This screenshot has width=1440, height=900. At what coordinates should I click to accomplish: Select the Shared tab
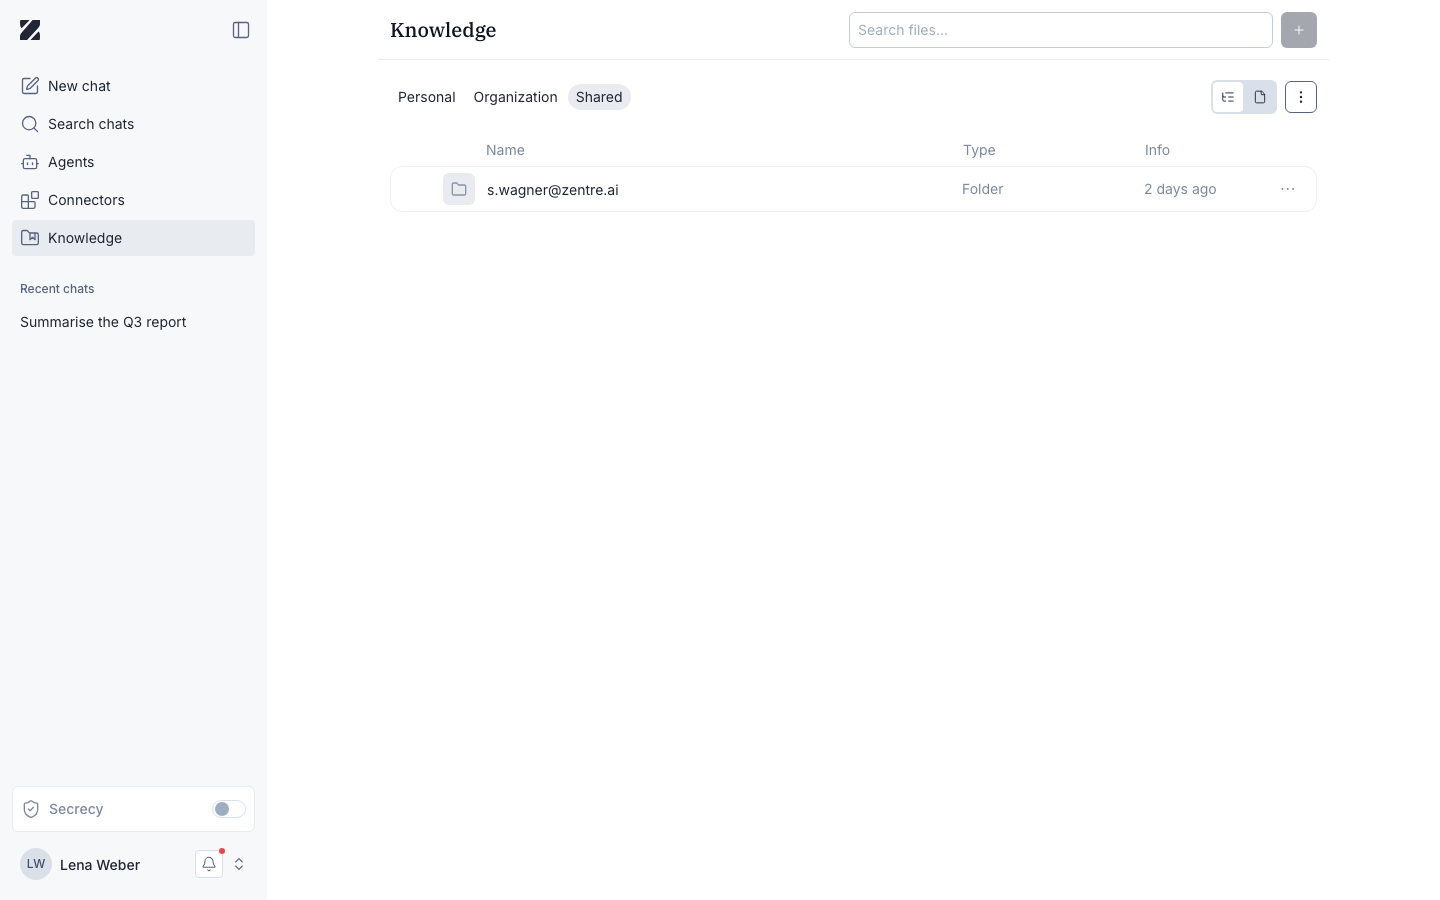(x=599, y=97)
